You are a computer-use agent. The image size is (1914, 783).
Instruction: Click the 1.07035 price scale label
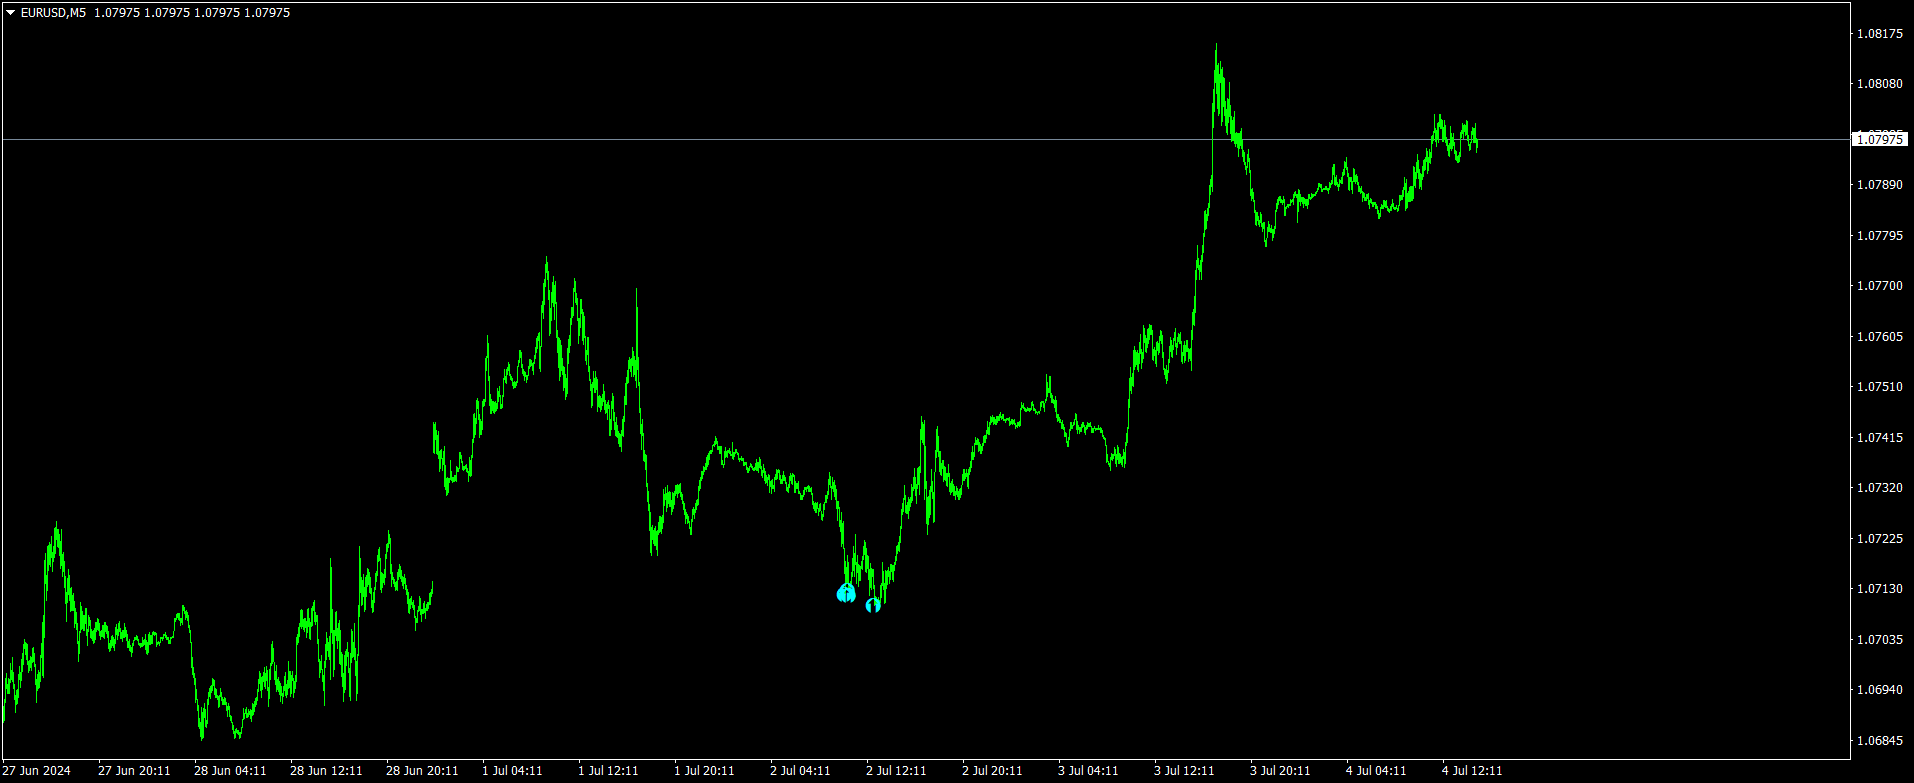[1880, 640]
